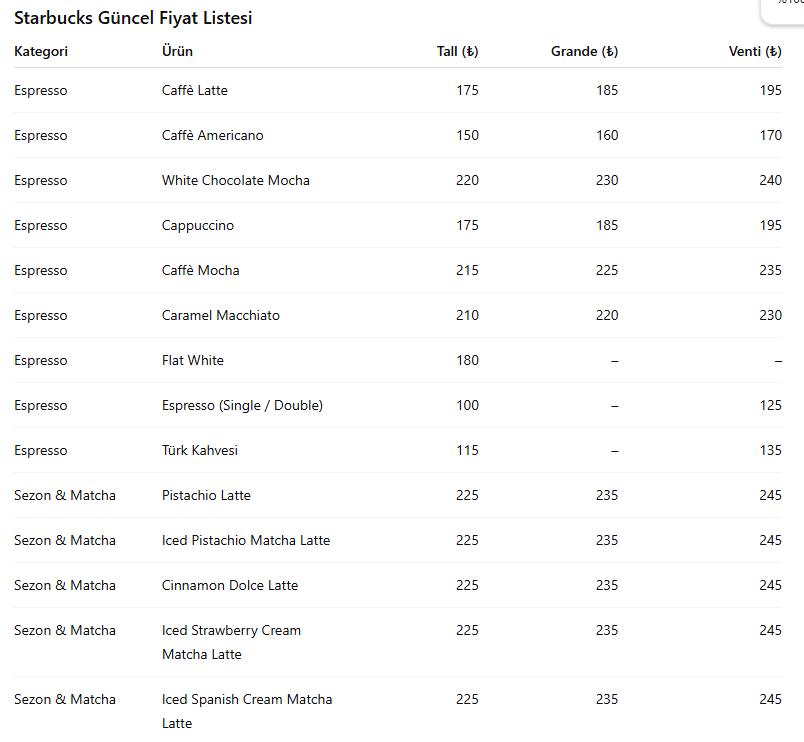Screen dimensions: 804x742
Task: Click the Cappuccino product cell
Action: click(198, 226)
